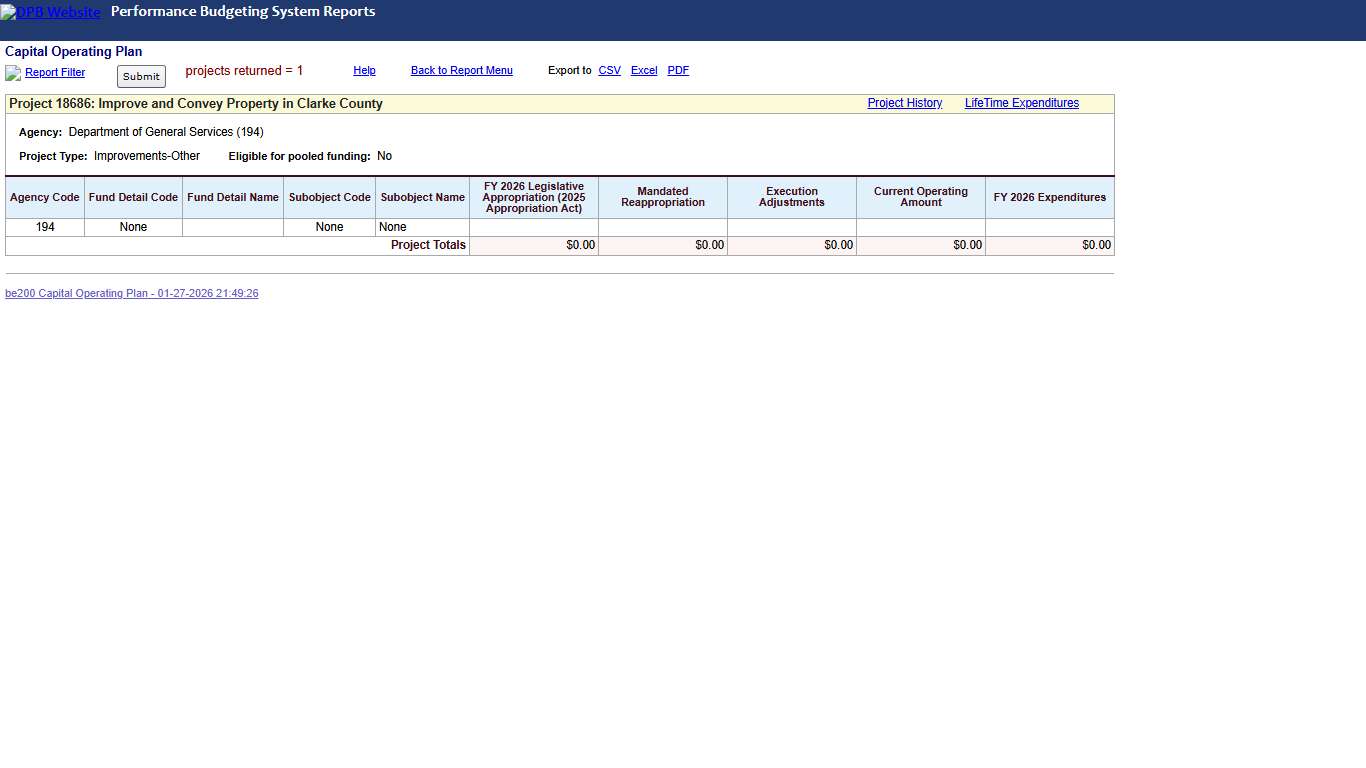Click the Subobject Name column header
The image size is (1366, 768).
[422, 198]
